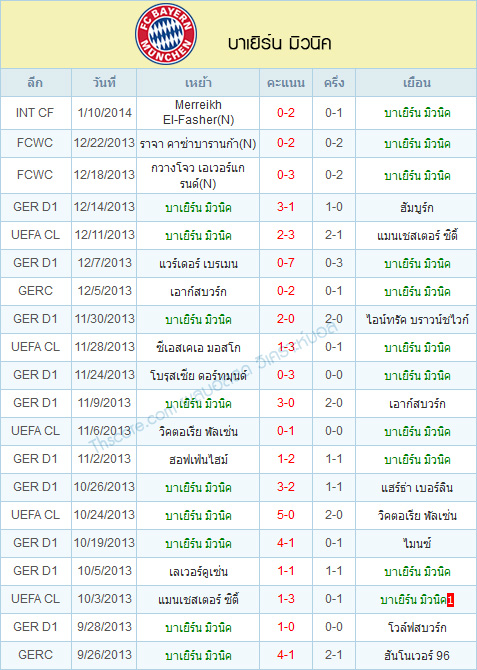The height and width of the screenshot is (670, 477).
Task: Open the เลเวอร์คูเซ่น team link
Action: (198, 572)
